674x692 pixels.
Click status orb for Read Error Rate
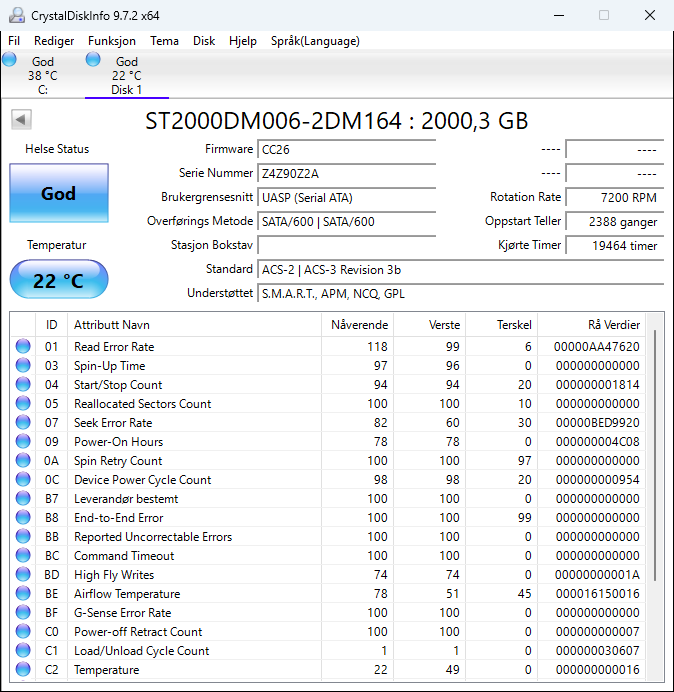(23, 346)
